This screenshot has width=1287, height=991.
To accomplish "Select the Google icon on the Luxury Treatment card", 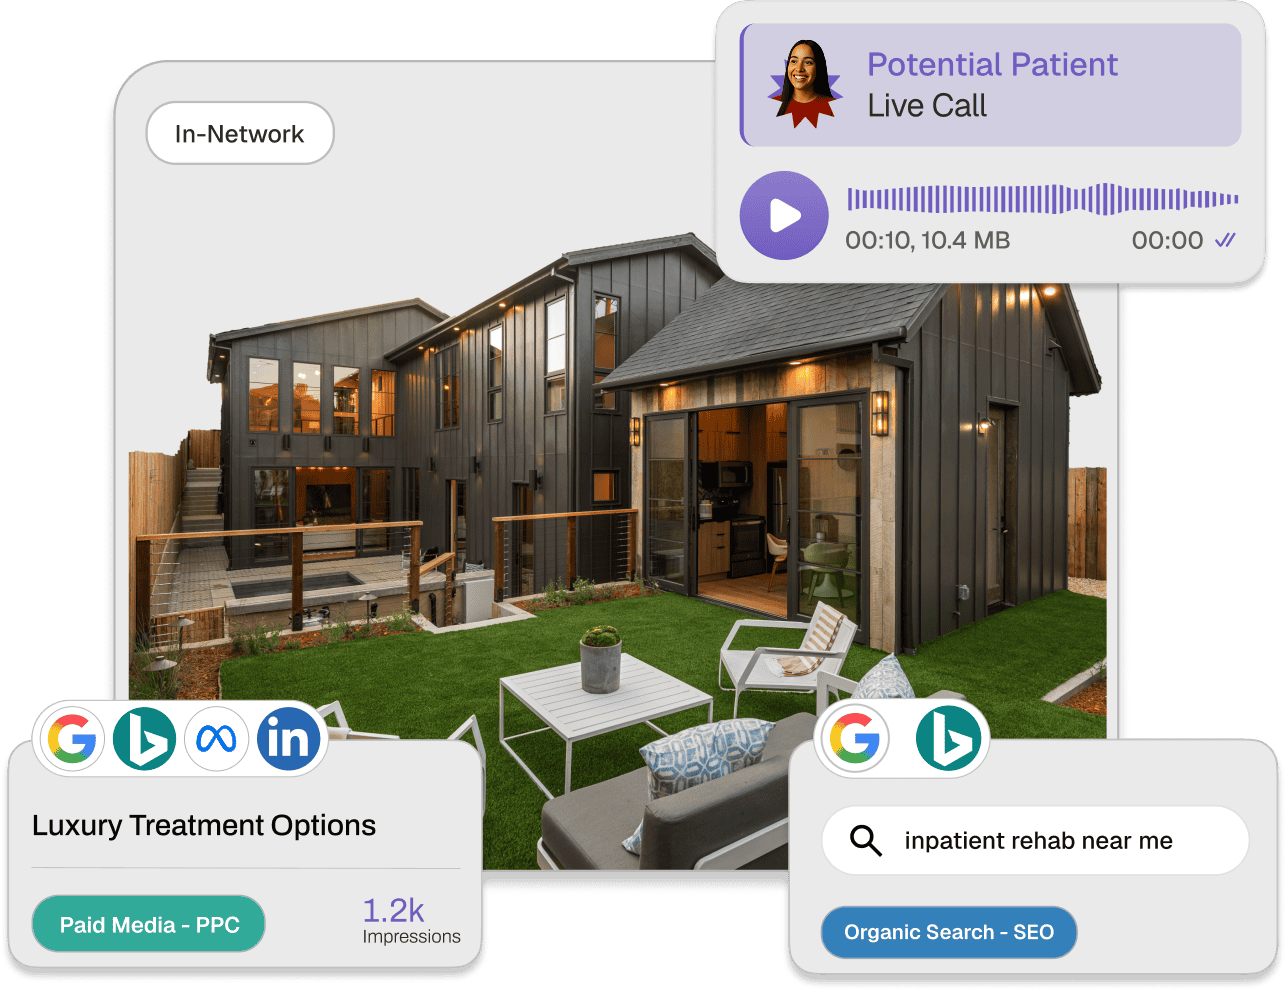I will pos(73,738).
